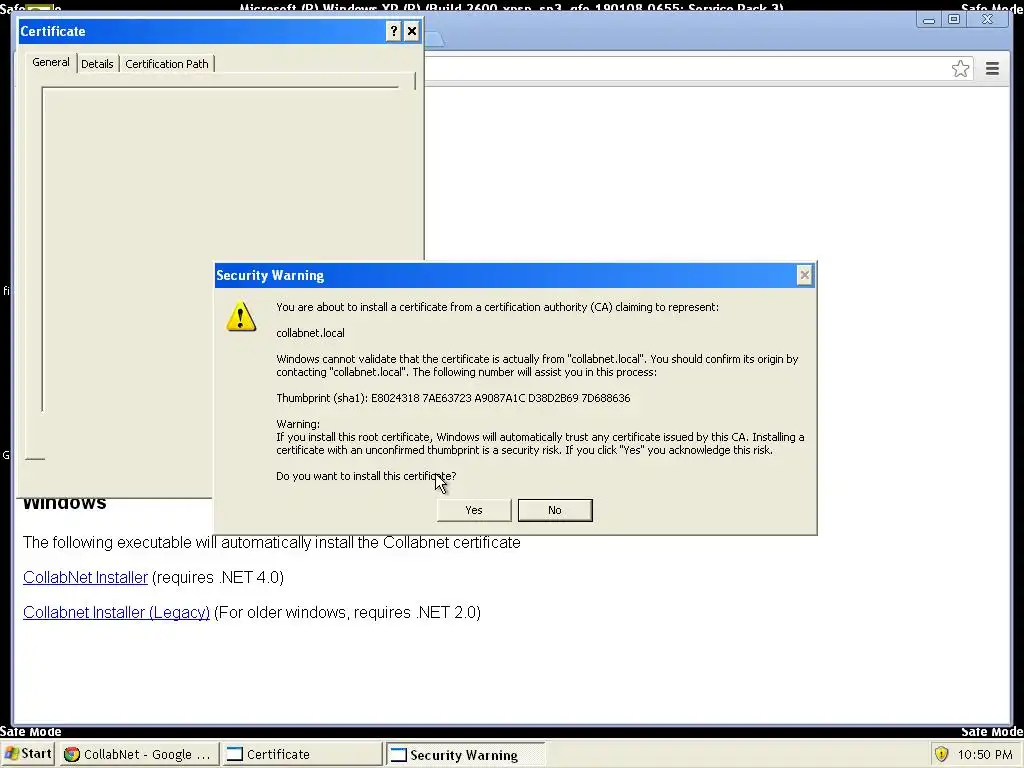Click the collabnet.local CA name text
The height and width of the screenshot is (768, 1024).
click(310, 333)
